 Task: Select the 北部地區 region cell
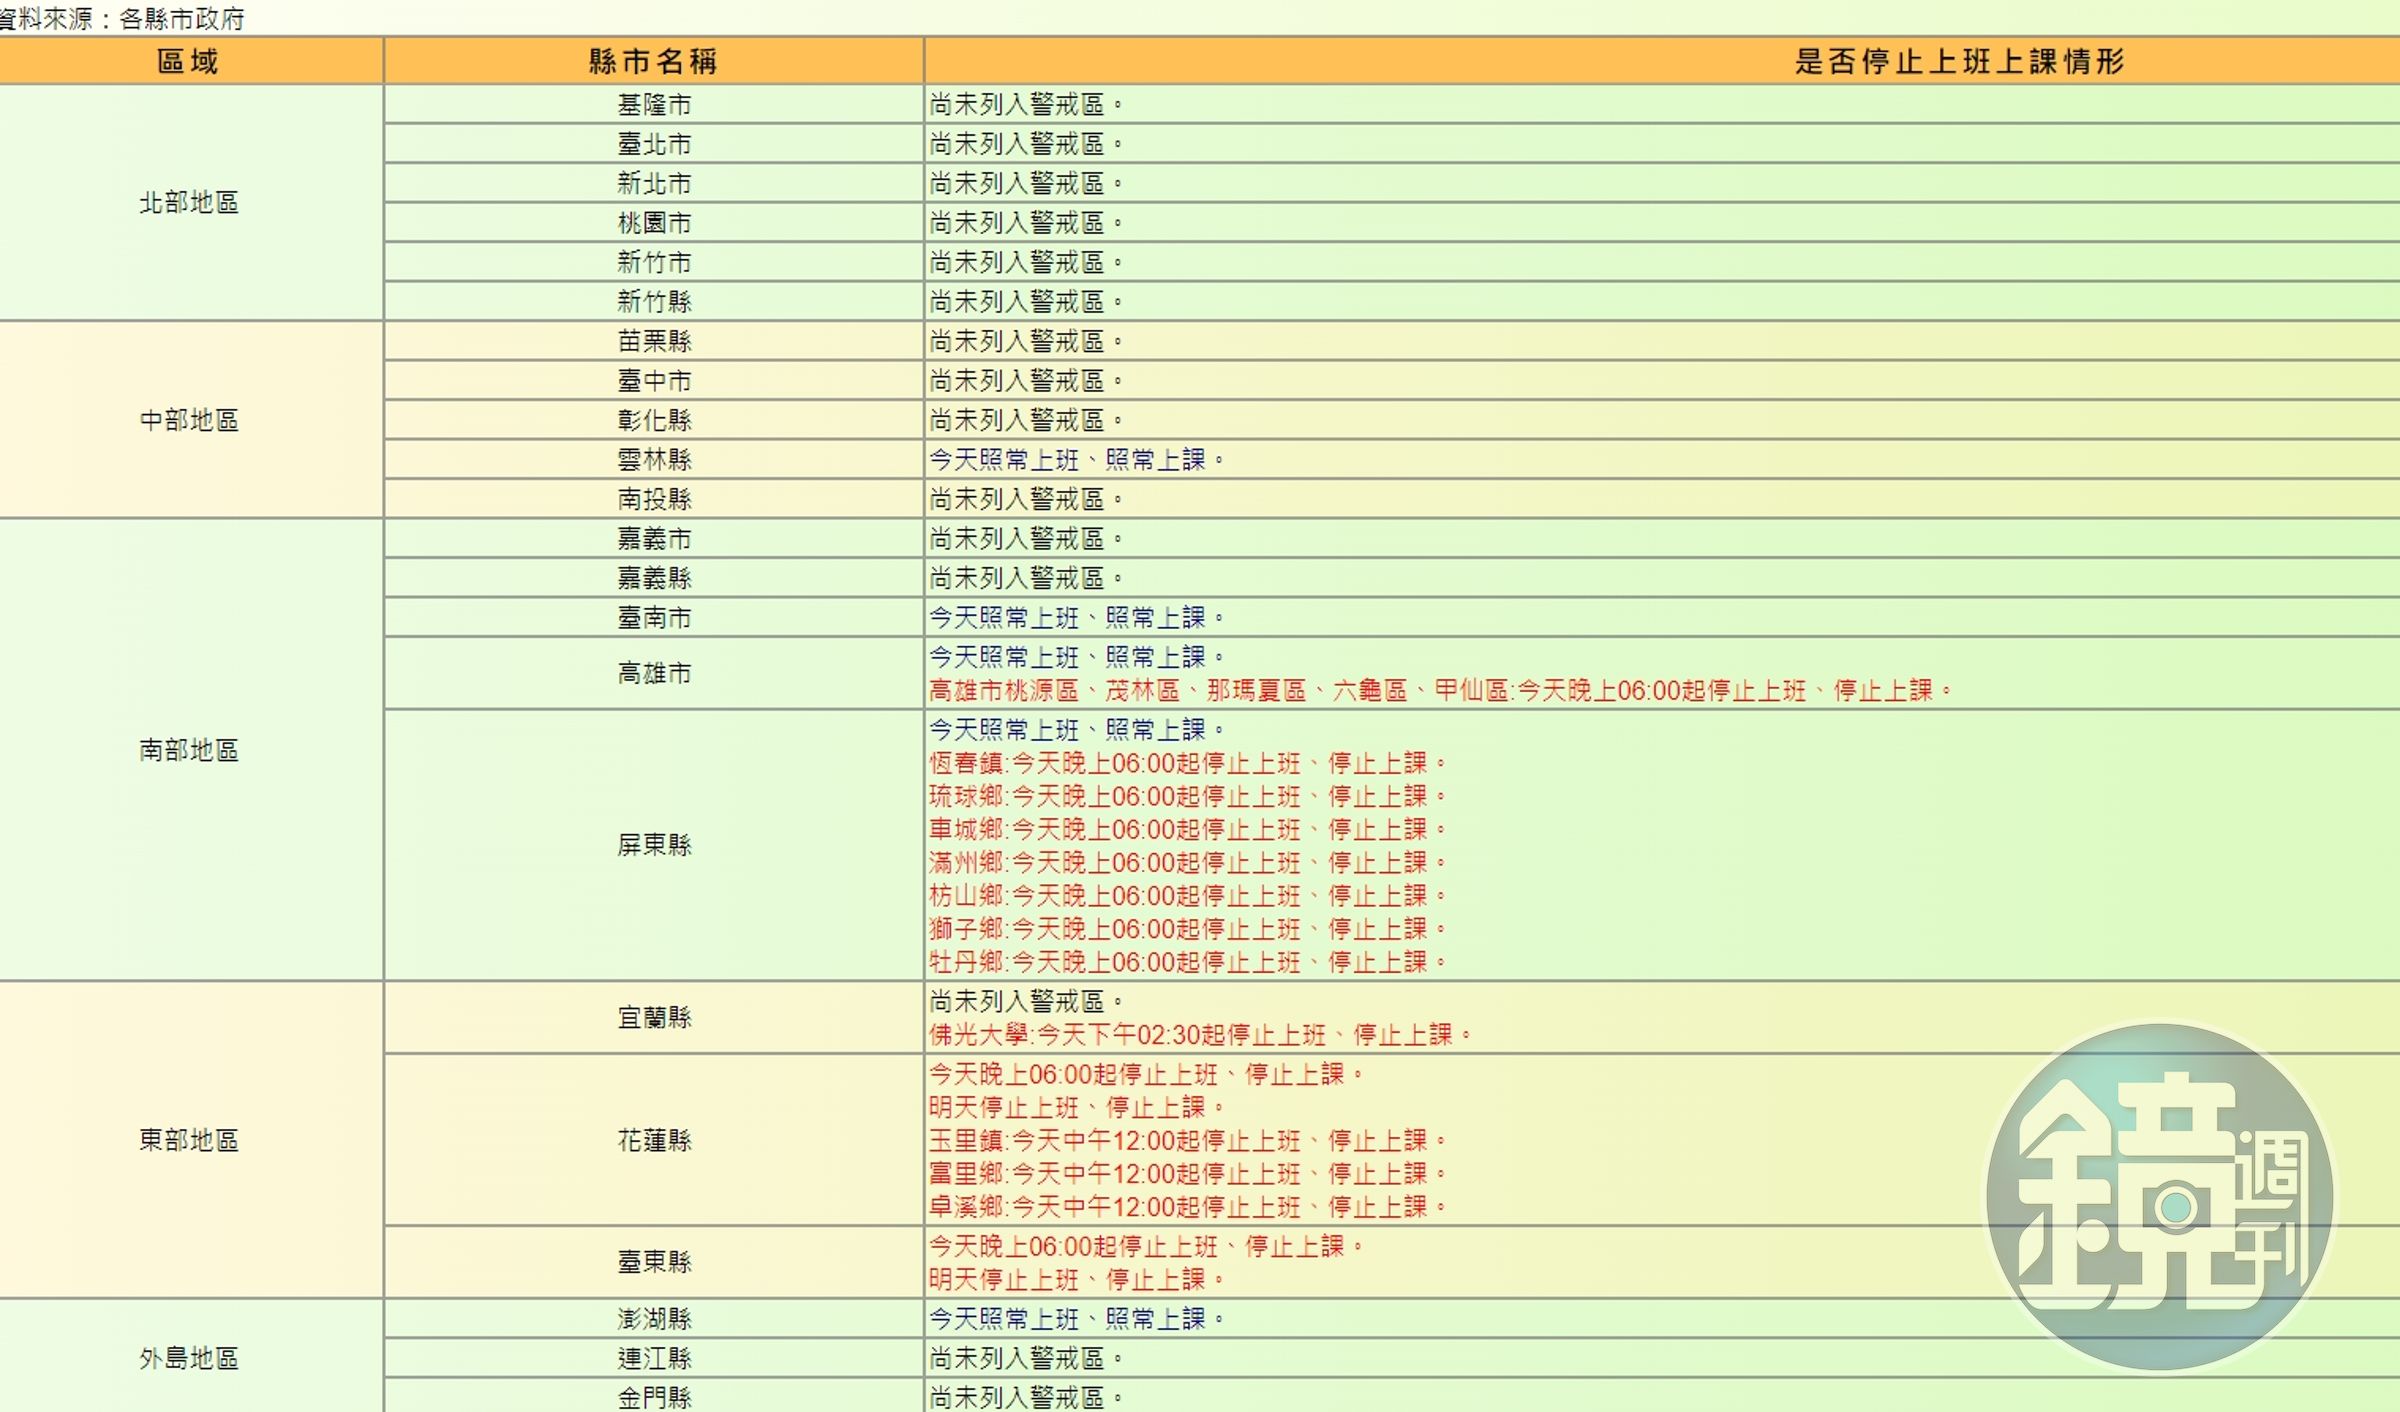pos(189,202)
